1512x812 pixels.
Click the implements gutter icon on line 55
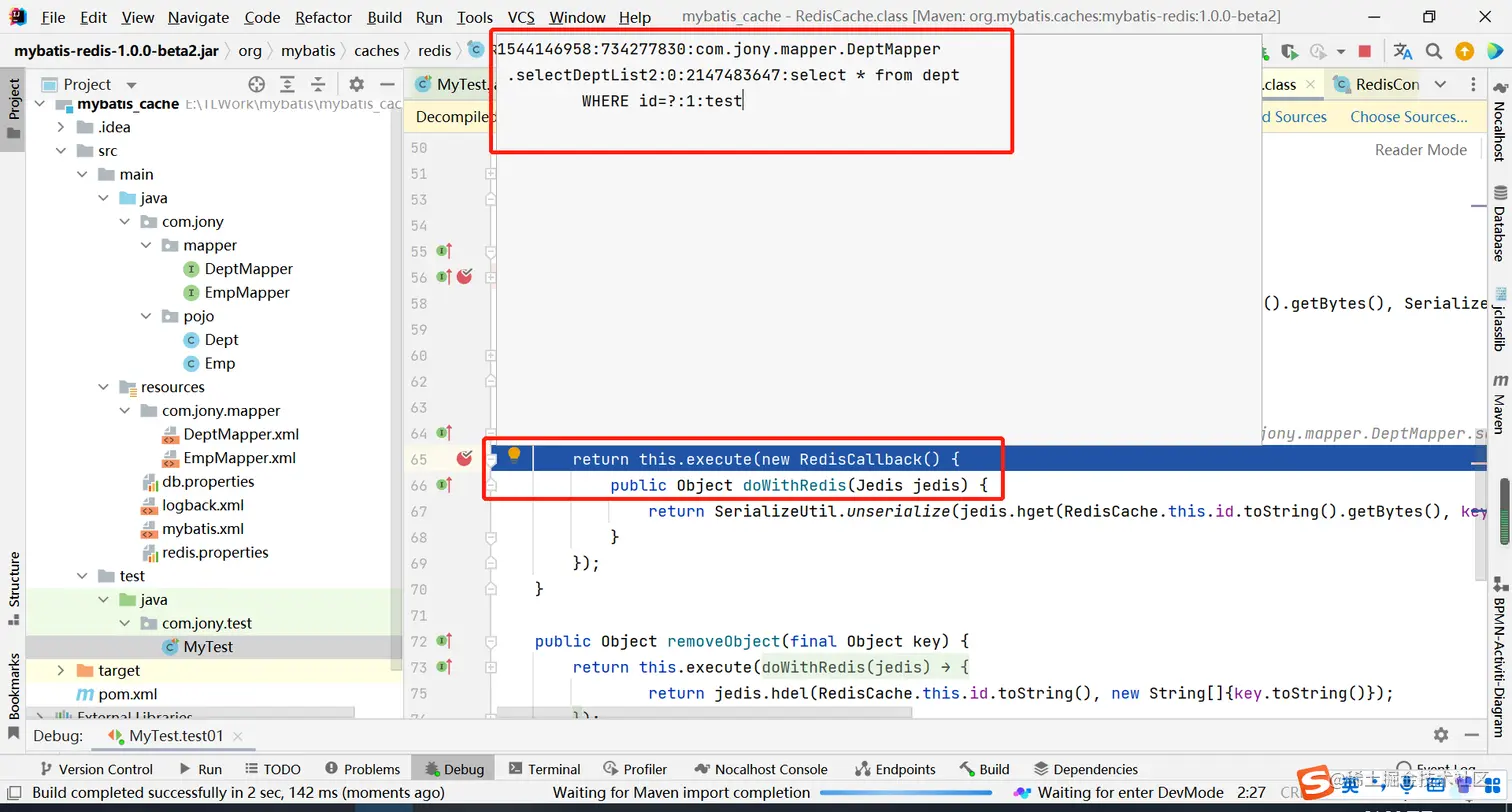[445, 251]
